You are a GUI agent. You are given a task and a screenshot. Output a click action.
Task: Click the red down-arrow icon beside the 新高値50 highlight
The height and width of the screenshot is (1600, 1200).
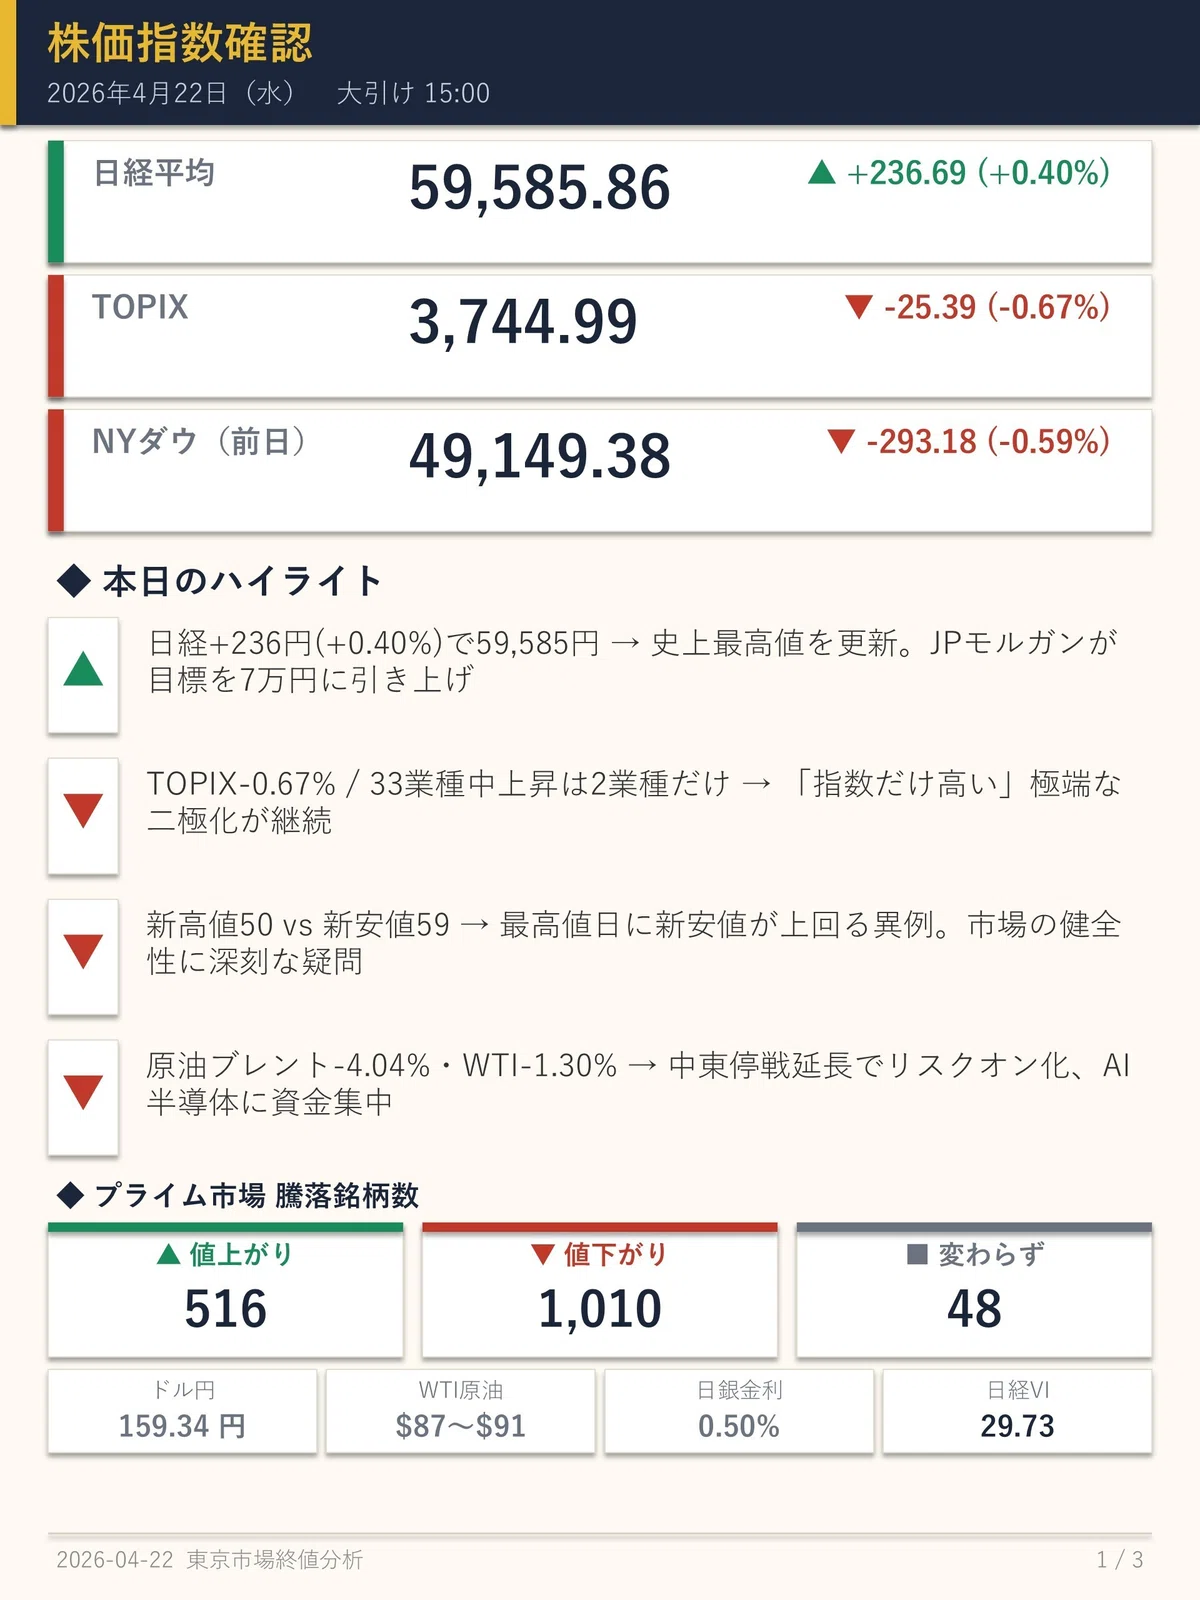[83, 951]
